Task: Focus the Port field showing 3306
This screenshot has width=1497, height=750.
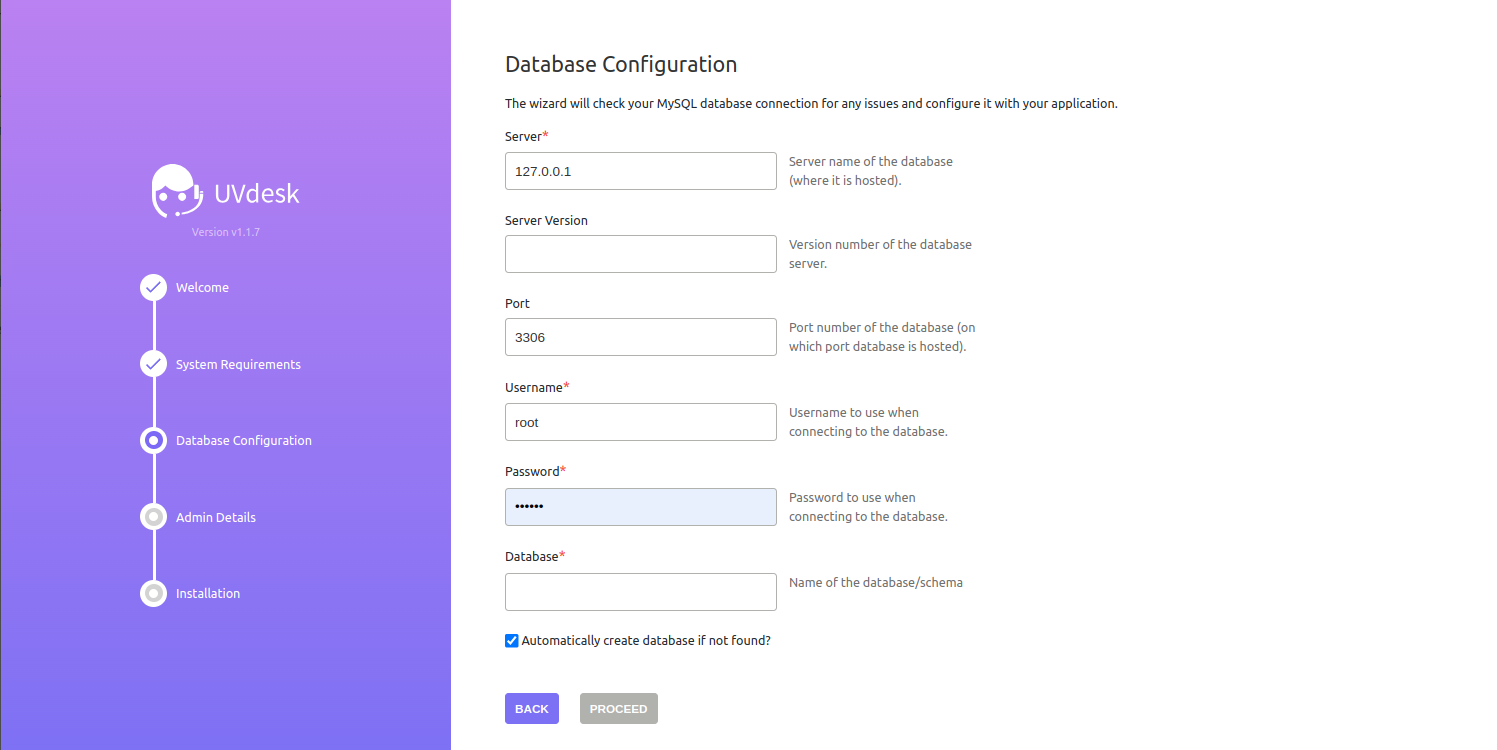Action: click(x=641, y=337)
